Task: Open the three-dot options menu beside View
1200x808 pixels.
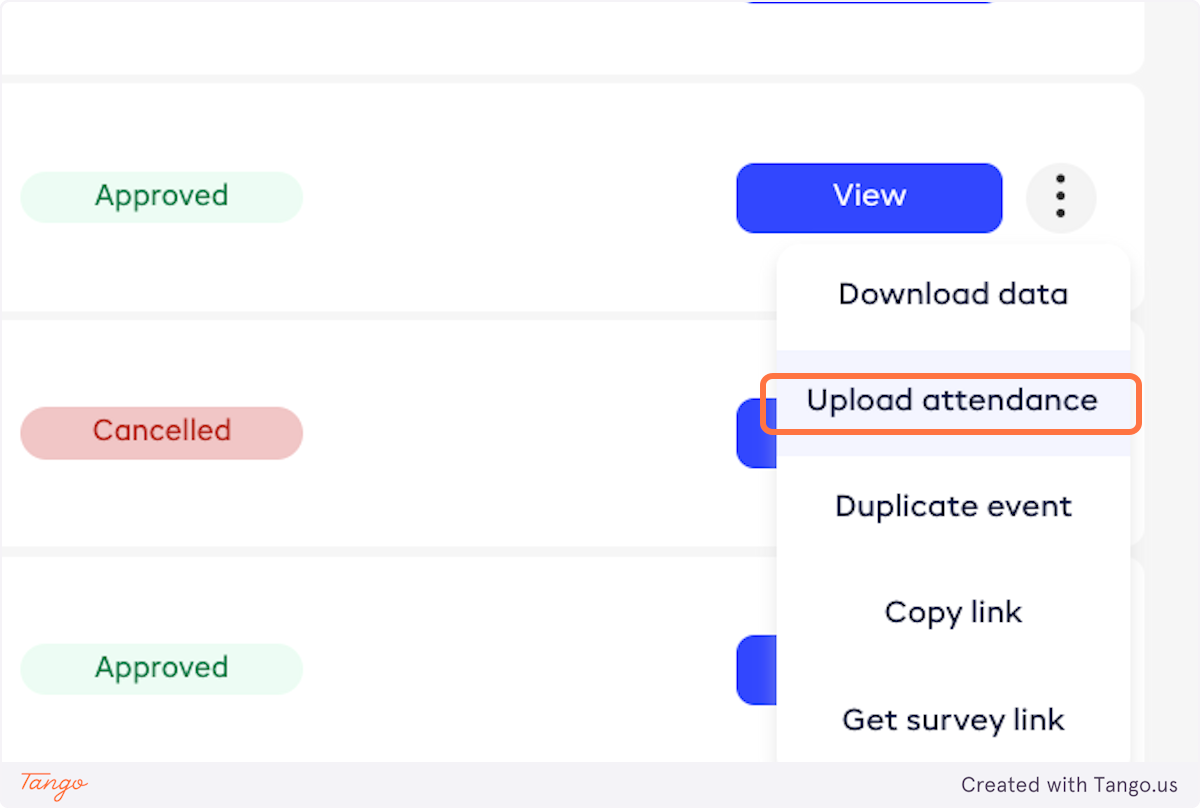Action: click(x=1060, y=197)
